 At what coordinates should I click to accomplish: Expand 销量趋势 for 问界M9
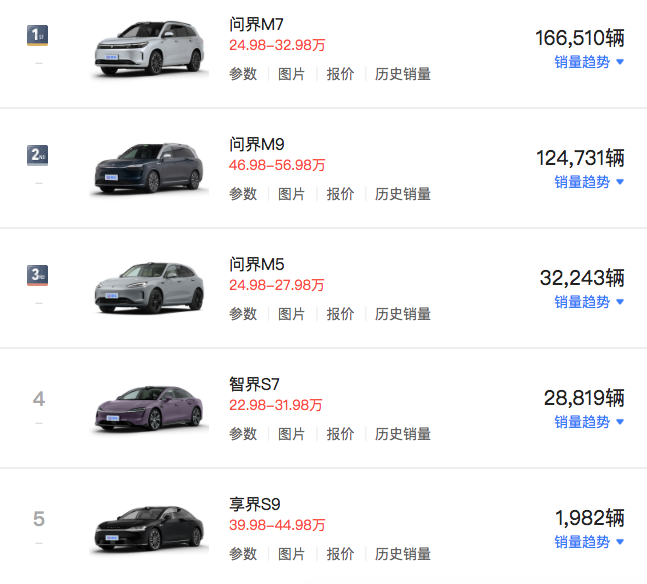[x=589, y=182]
